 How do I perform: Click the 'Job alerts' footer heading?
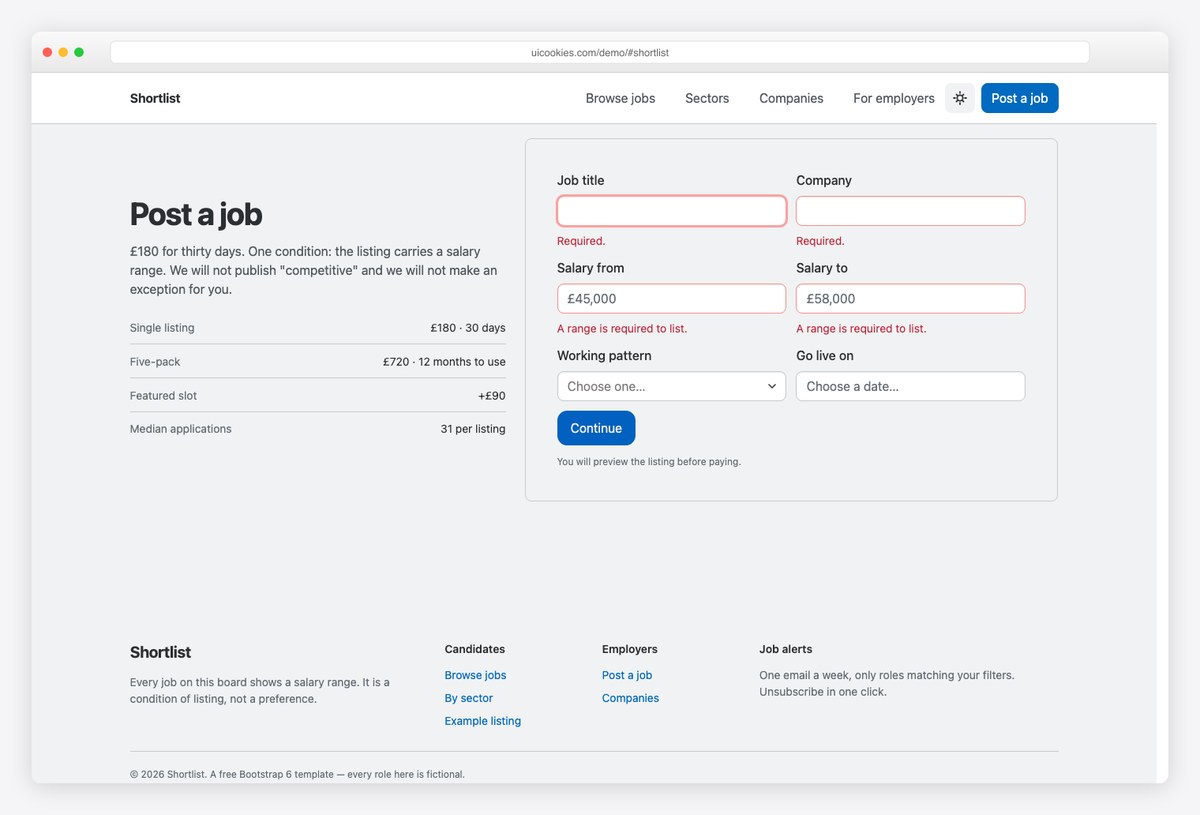[x=786, y=649]
